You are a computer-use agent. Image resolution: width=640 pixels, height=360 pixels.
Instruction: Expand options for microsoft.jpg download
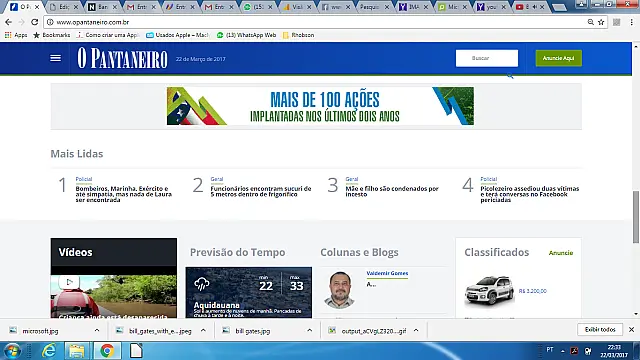pos(97,331)
